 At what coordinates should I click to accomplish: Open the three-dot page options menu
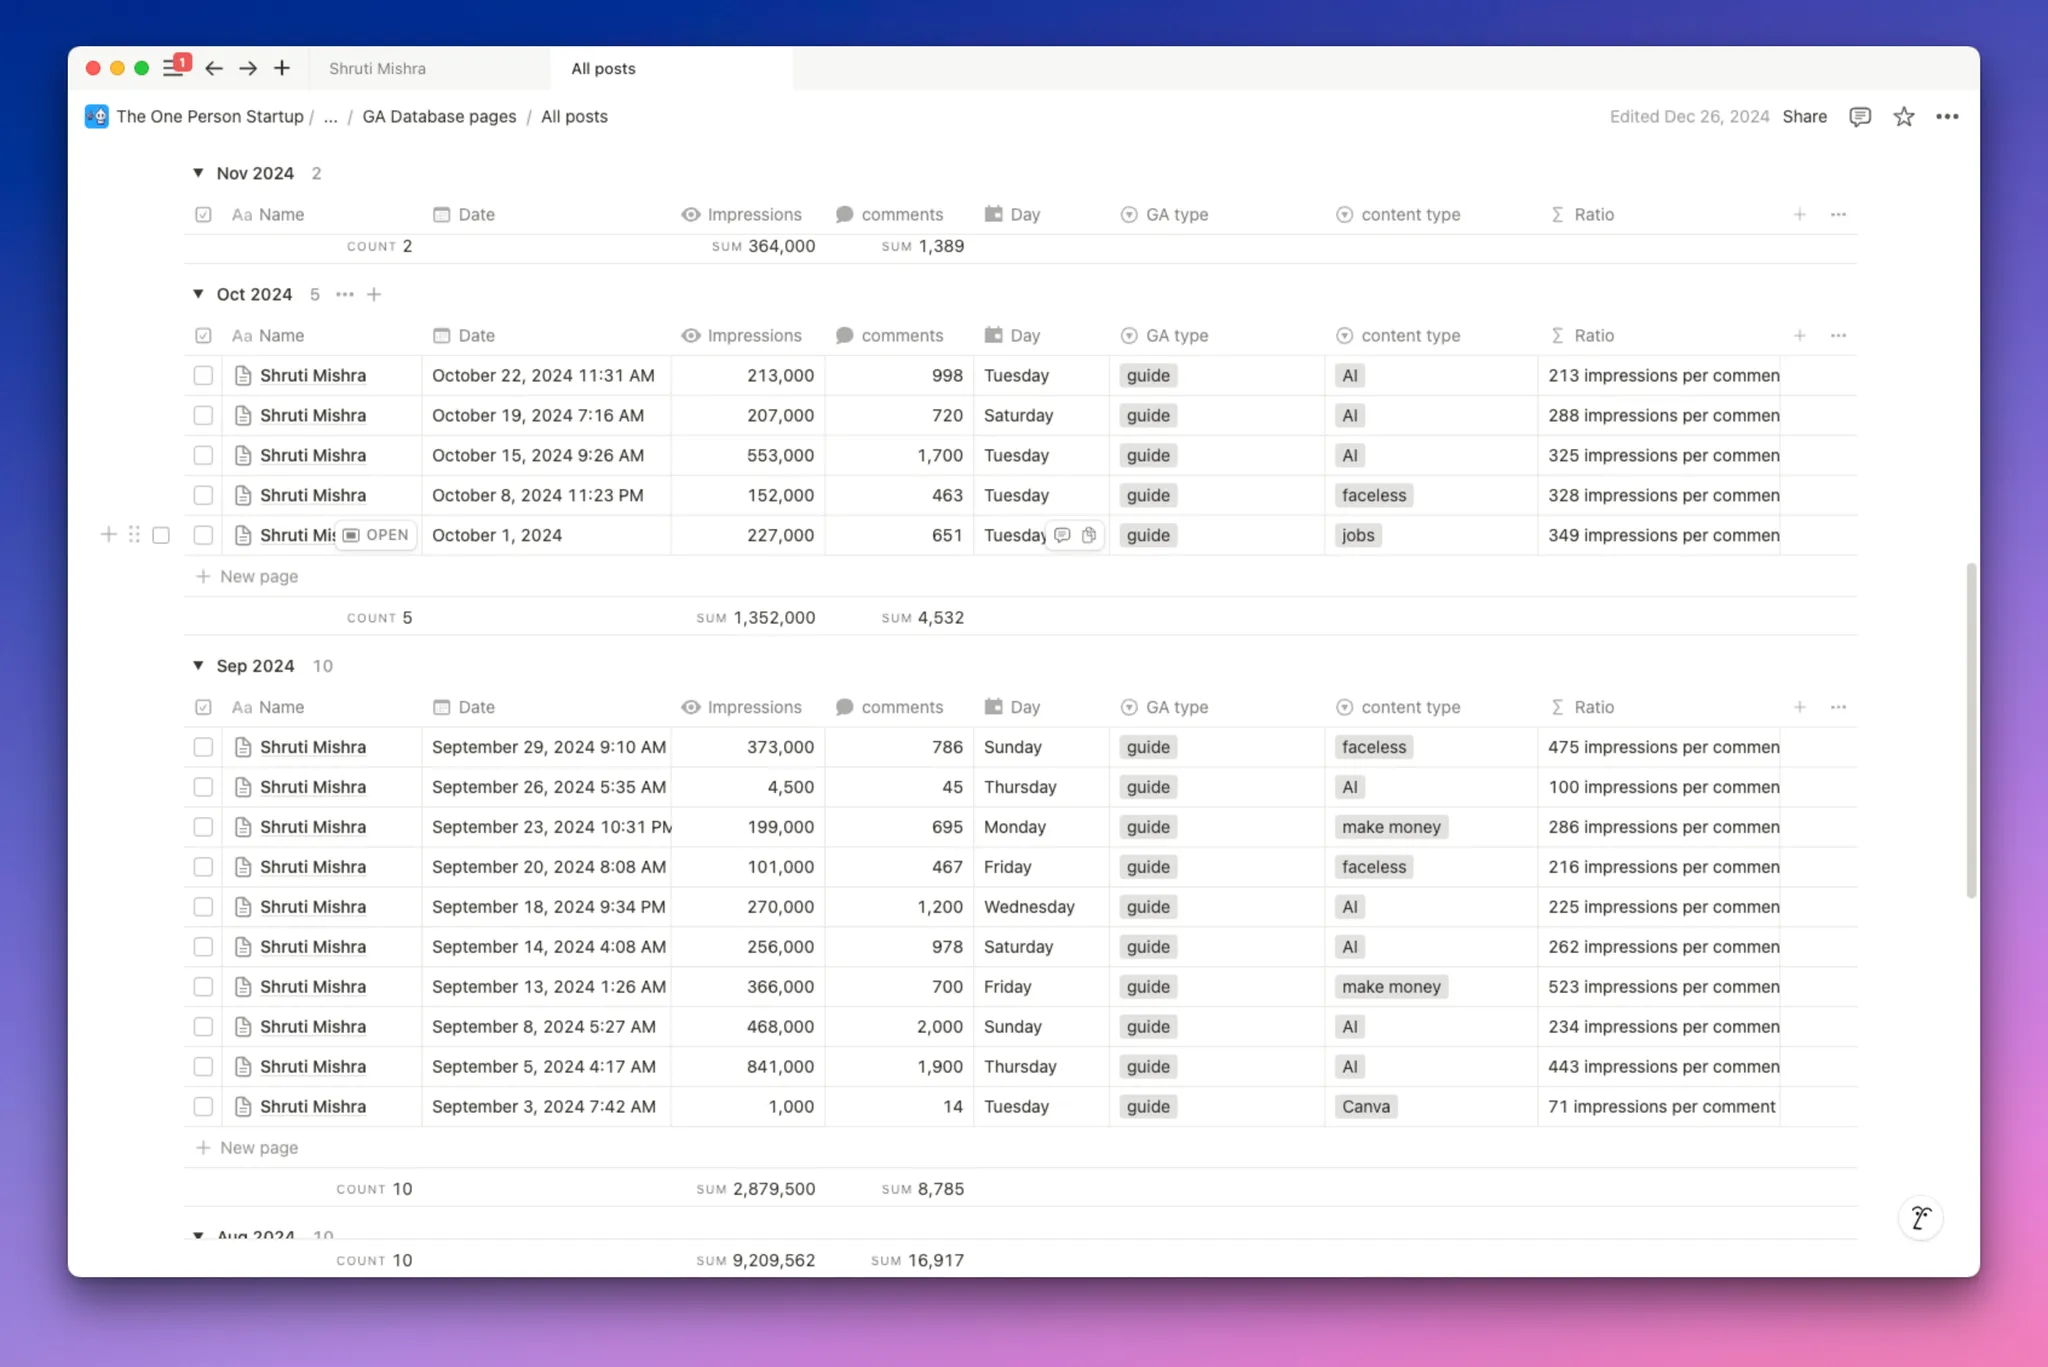[x=1946, y=117]
